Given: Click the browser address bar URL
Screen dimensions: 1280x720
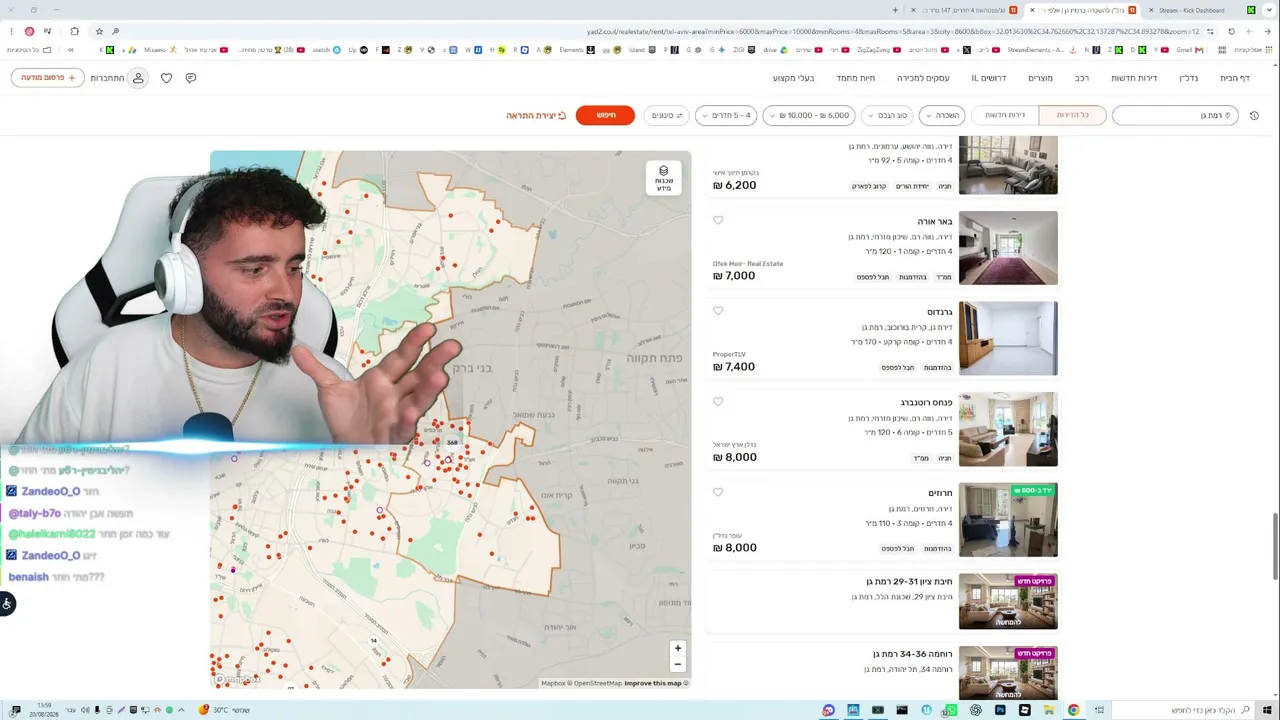Looking at the screenshot, I should click(x=894, y=31).
